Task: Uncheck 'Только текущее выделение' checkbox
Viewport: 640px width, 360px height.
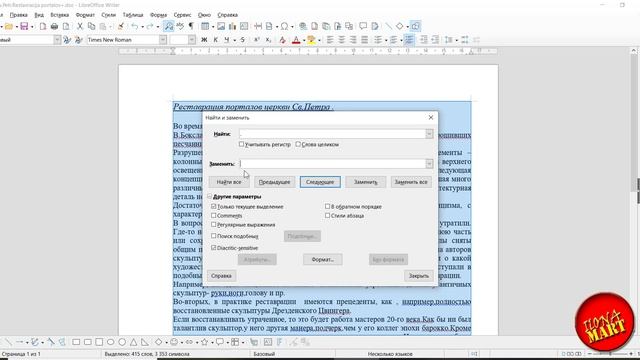Action: (213, 207)
